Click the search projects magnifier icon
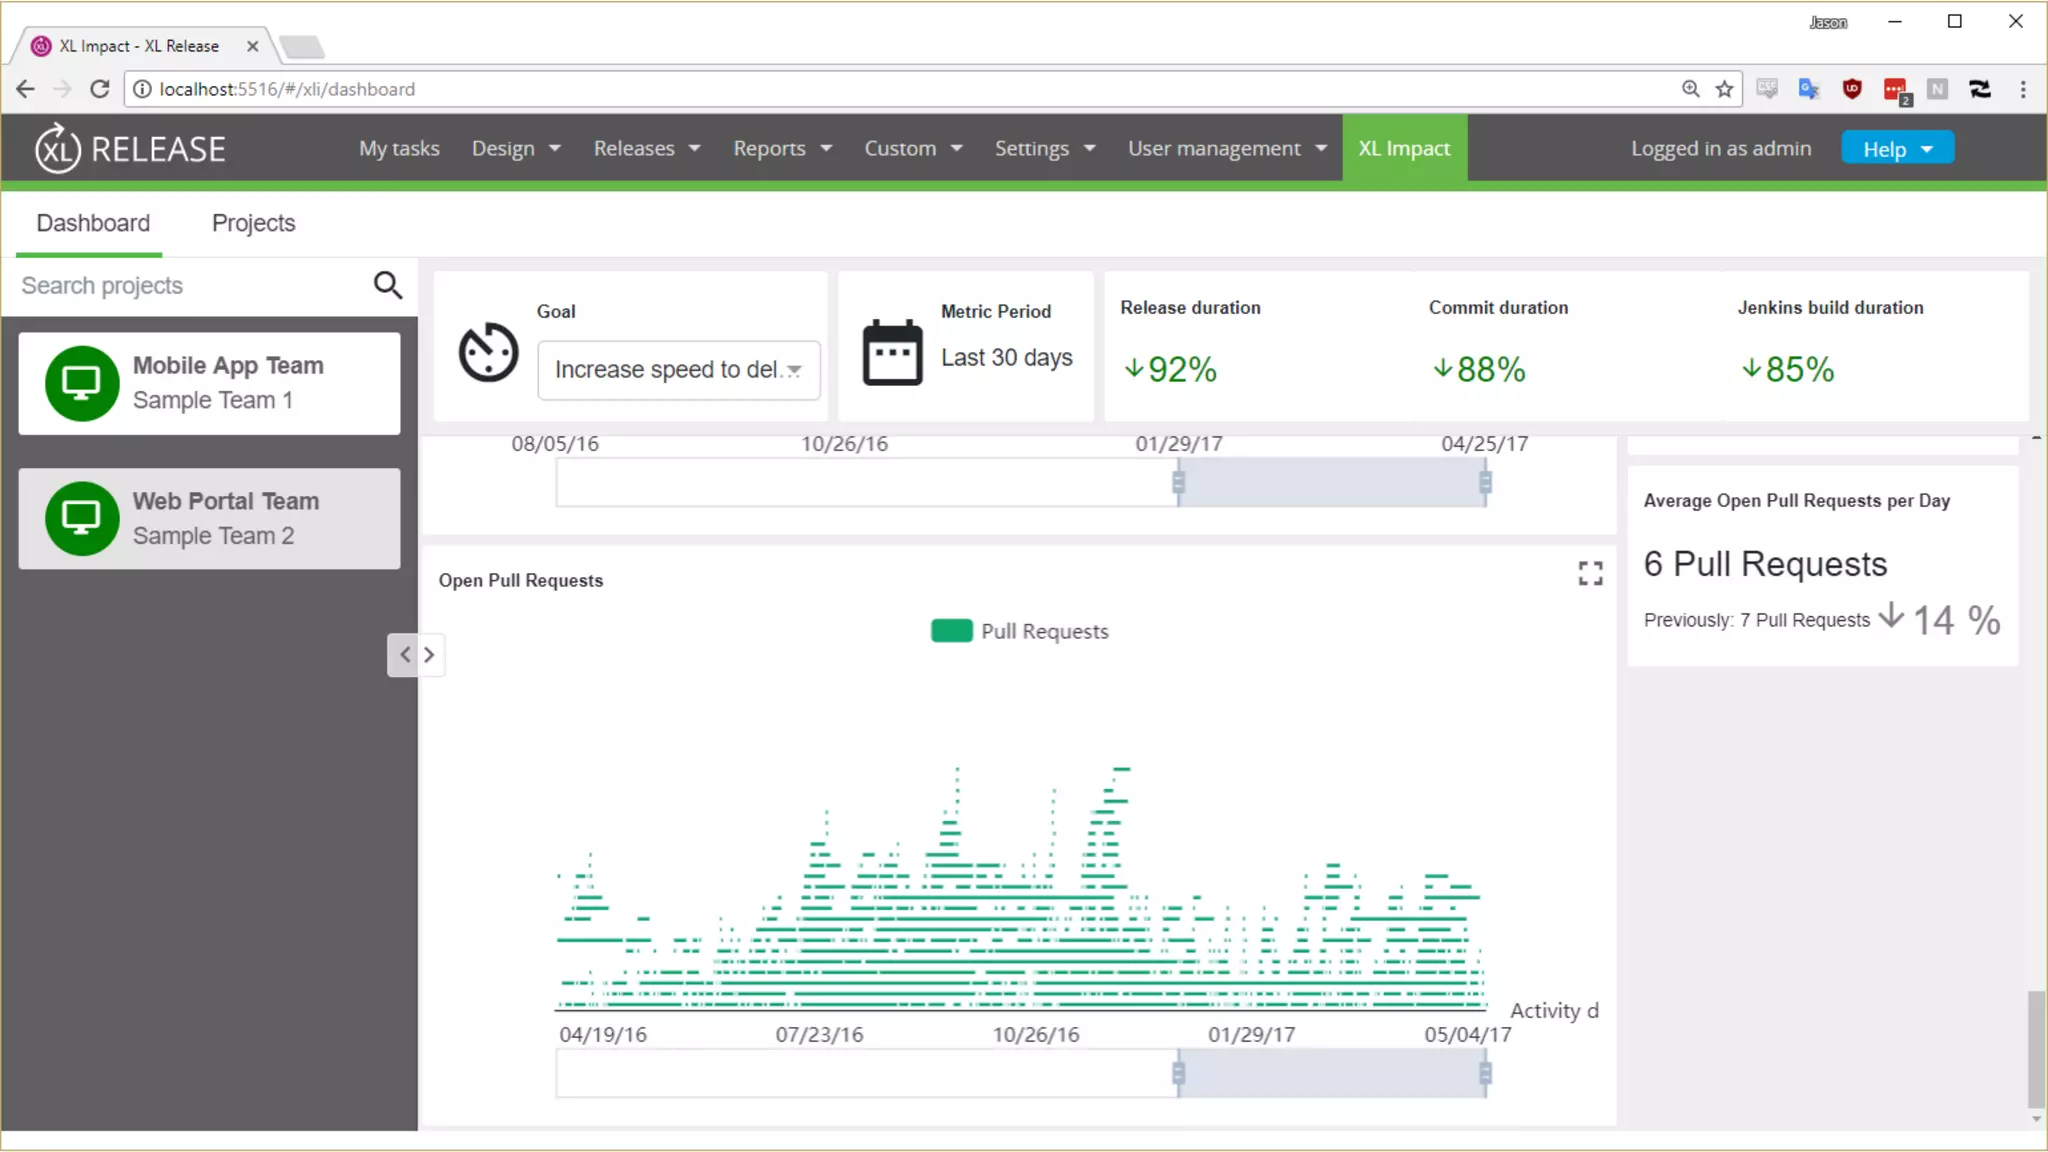Image resolution: width=2048 pixels, height=1152 pixels. (x=387, y=286)
